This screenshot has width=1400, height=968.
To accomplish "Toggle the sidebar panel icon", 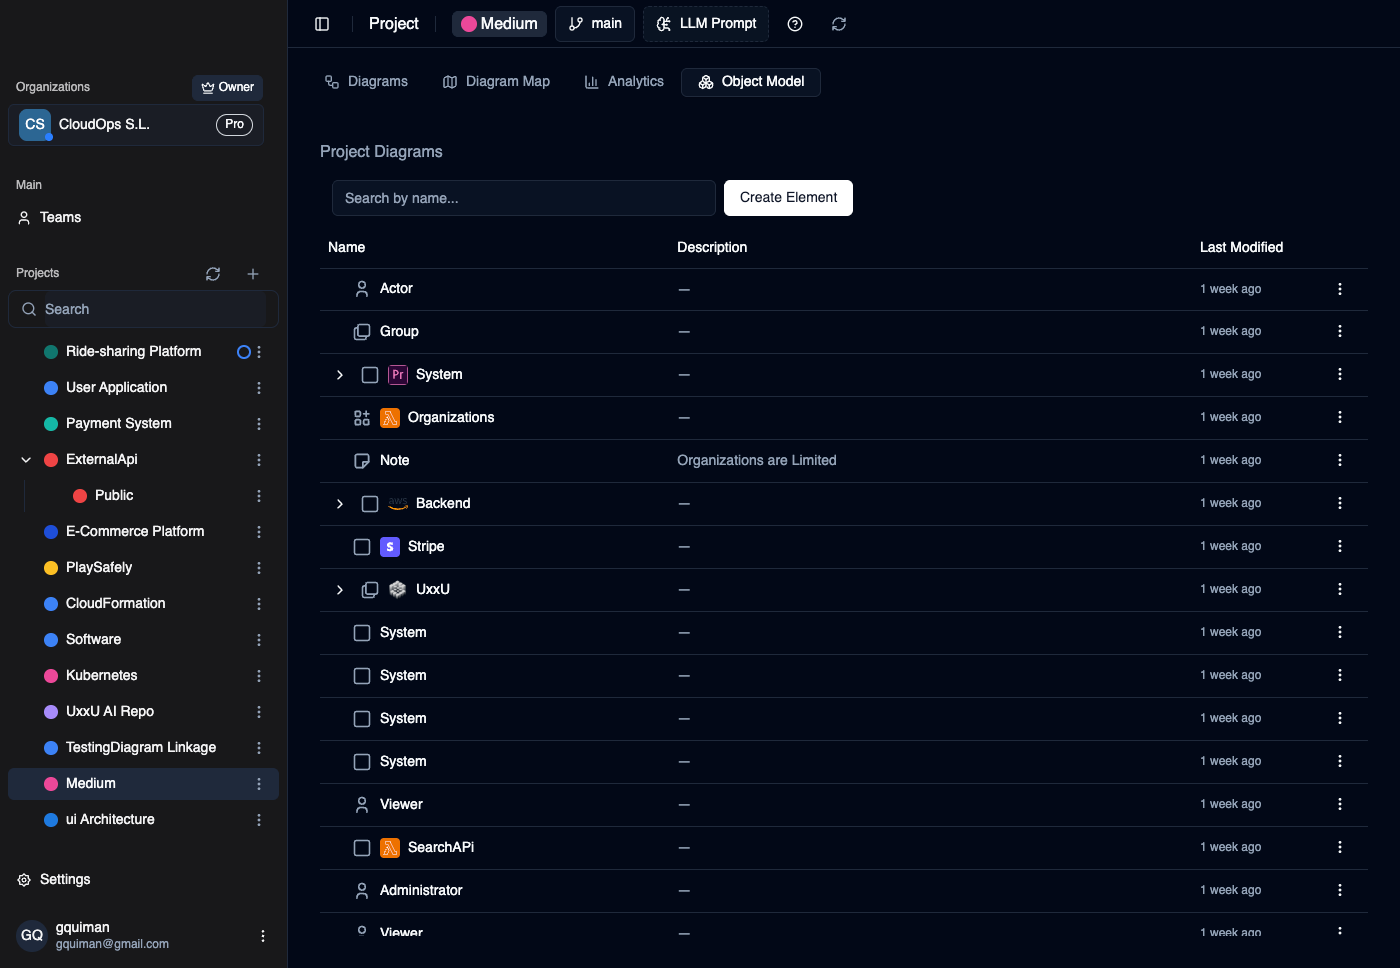I will pos(322,24).
